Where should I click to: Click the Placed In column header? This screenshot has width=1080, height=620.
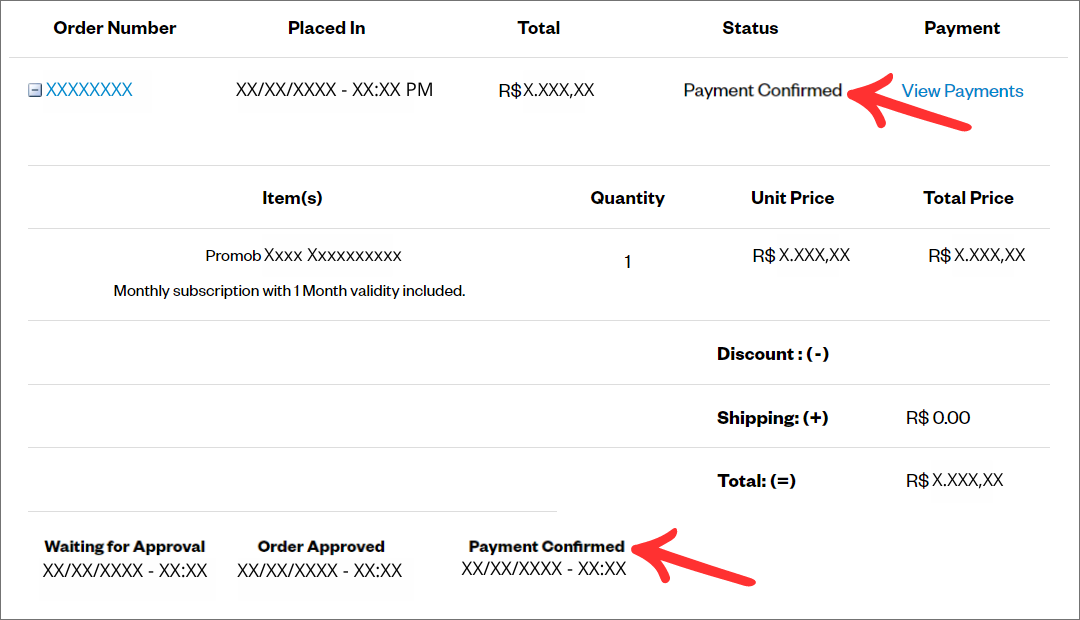(x=326, y=28)
